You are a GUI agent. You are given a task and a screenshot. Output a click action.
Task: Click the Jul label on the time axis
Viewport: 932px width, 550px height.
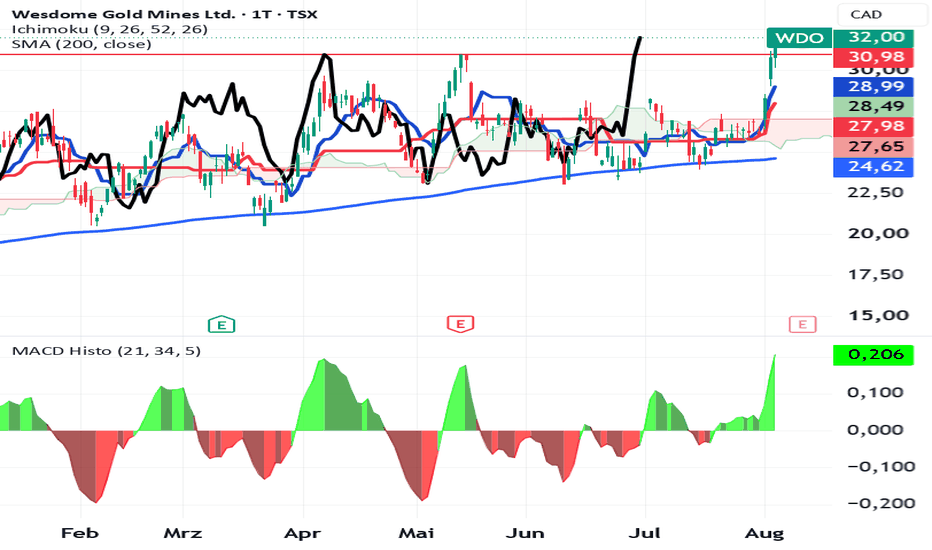tap(645, 533)
